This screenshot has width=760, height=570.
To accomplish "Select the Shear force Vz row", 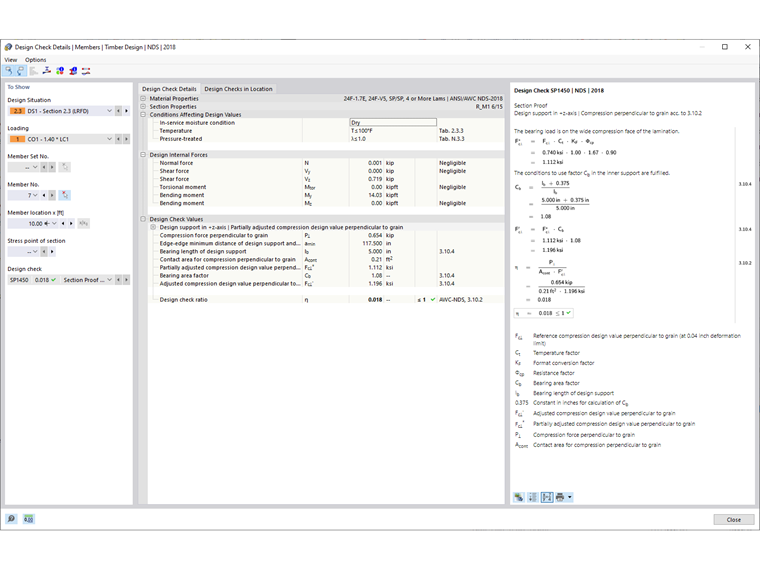I will pyautogui.click(x=326, y=179).
